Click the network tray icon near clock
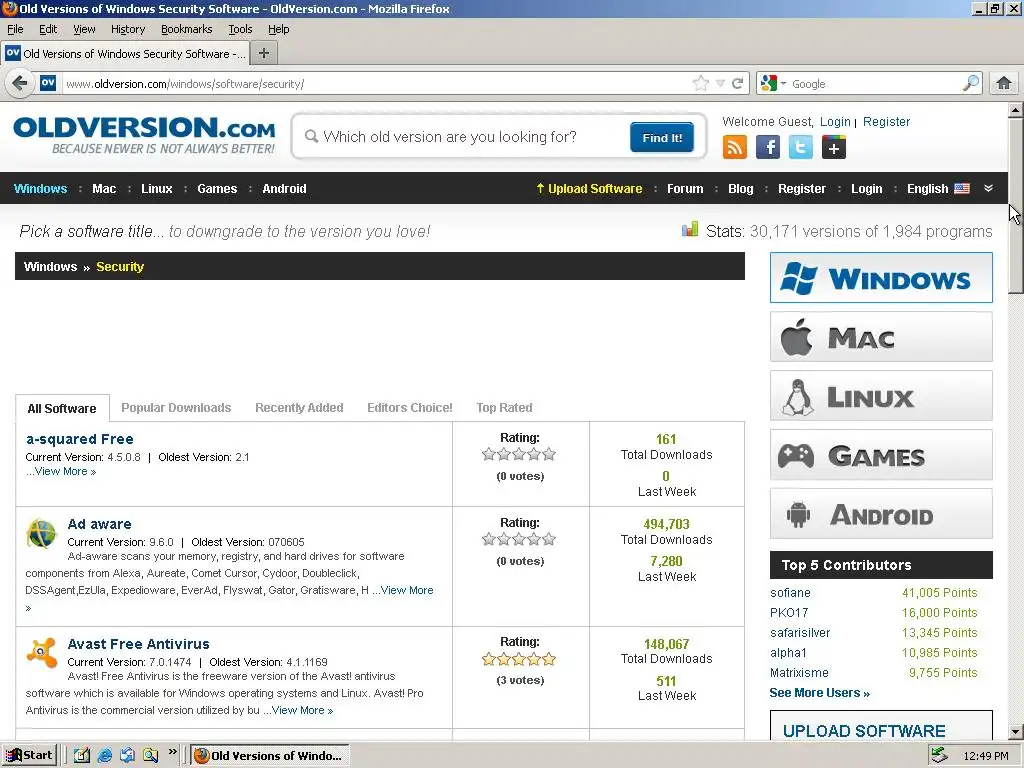The width and height of the screenshot is (1024, 768). click(939, 755)
